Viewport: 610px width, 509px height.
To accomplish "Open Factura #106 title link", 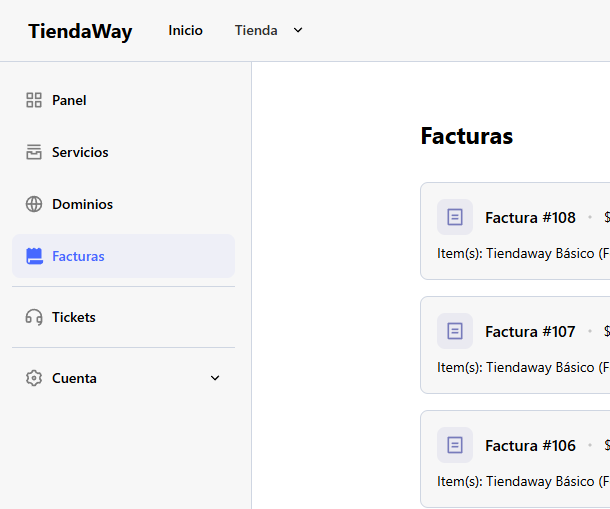I will pyautogui.click(x=530, y=446).
